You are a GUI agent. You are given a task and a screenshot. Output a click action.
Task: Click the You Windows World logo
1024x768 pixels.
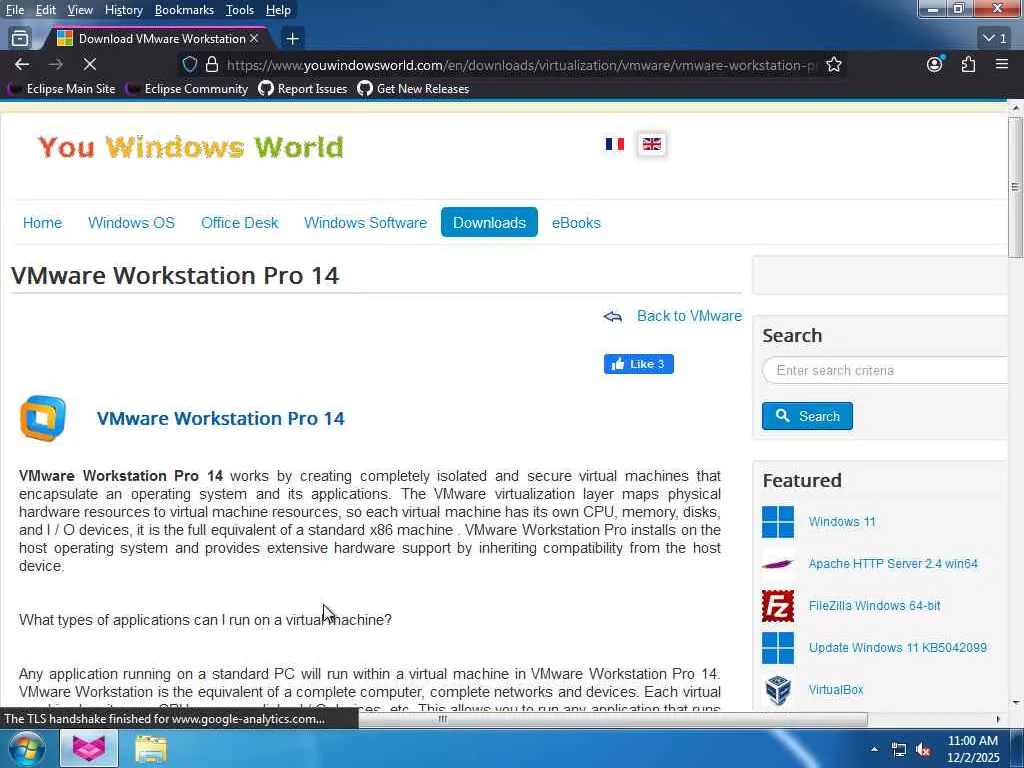coord(191,147)
